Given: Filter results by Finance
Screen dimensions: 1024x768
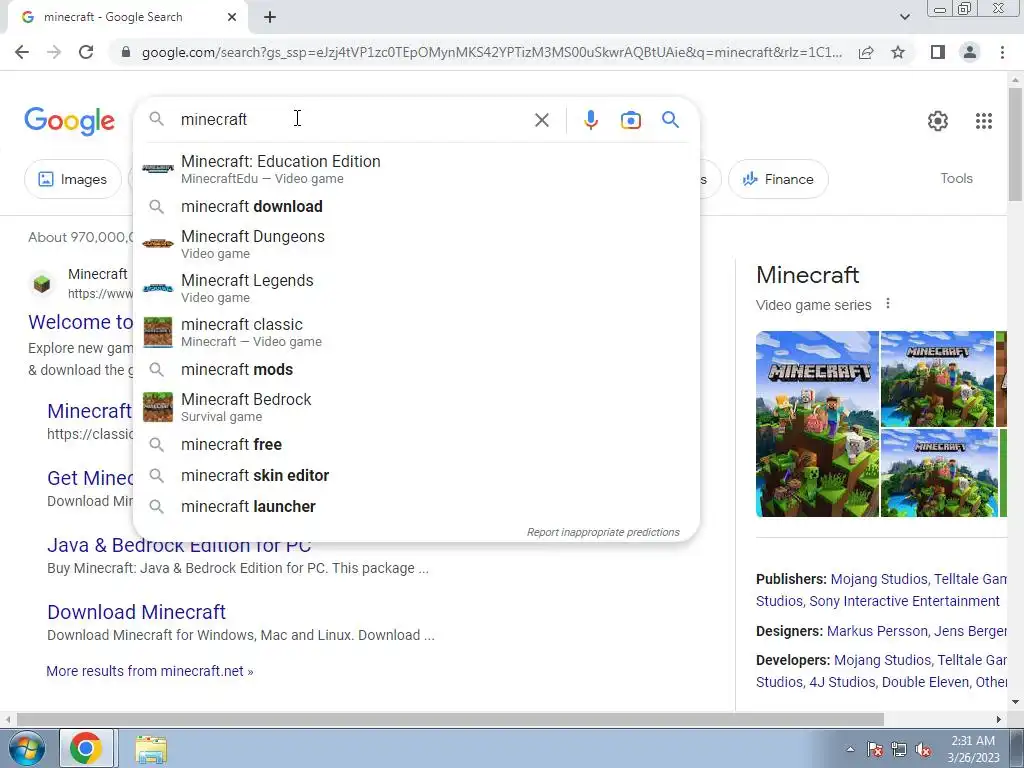Looking at the screenshot, I should (x=778, y=179).
